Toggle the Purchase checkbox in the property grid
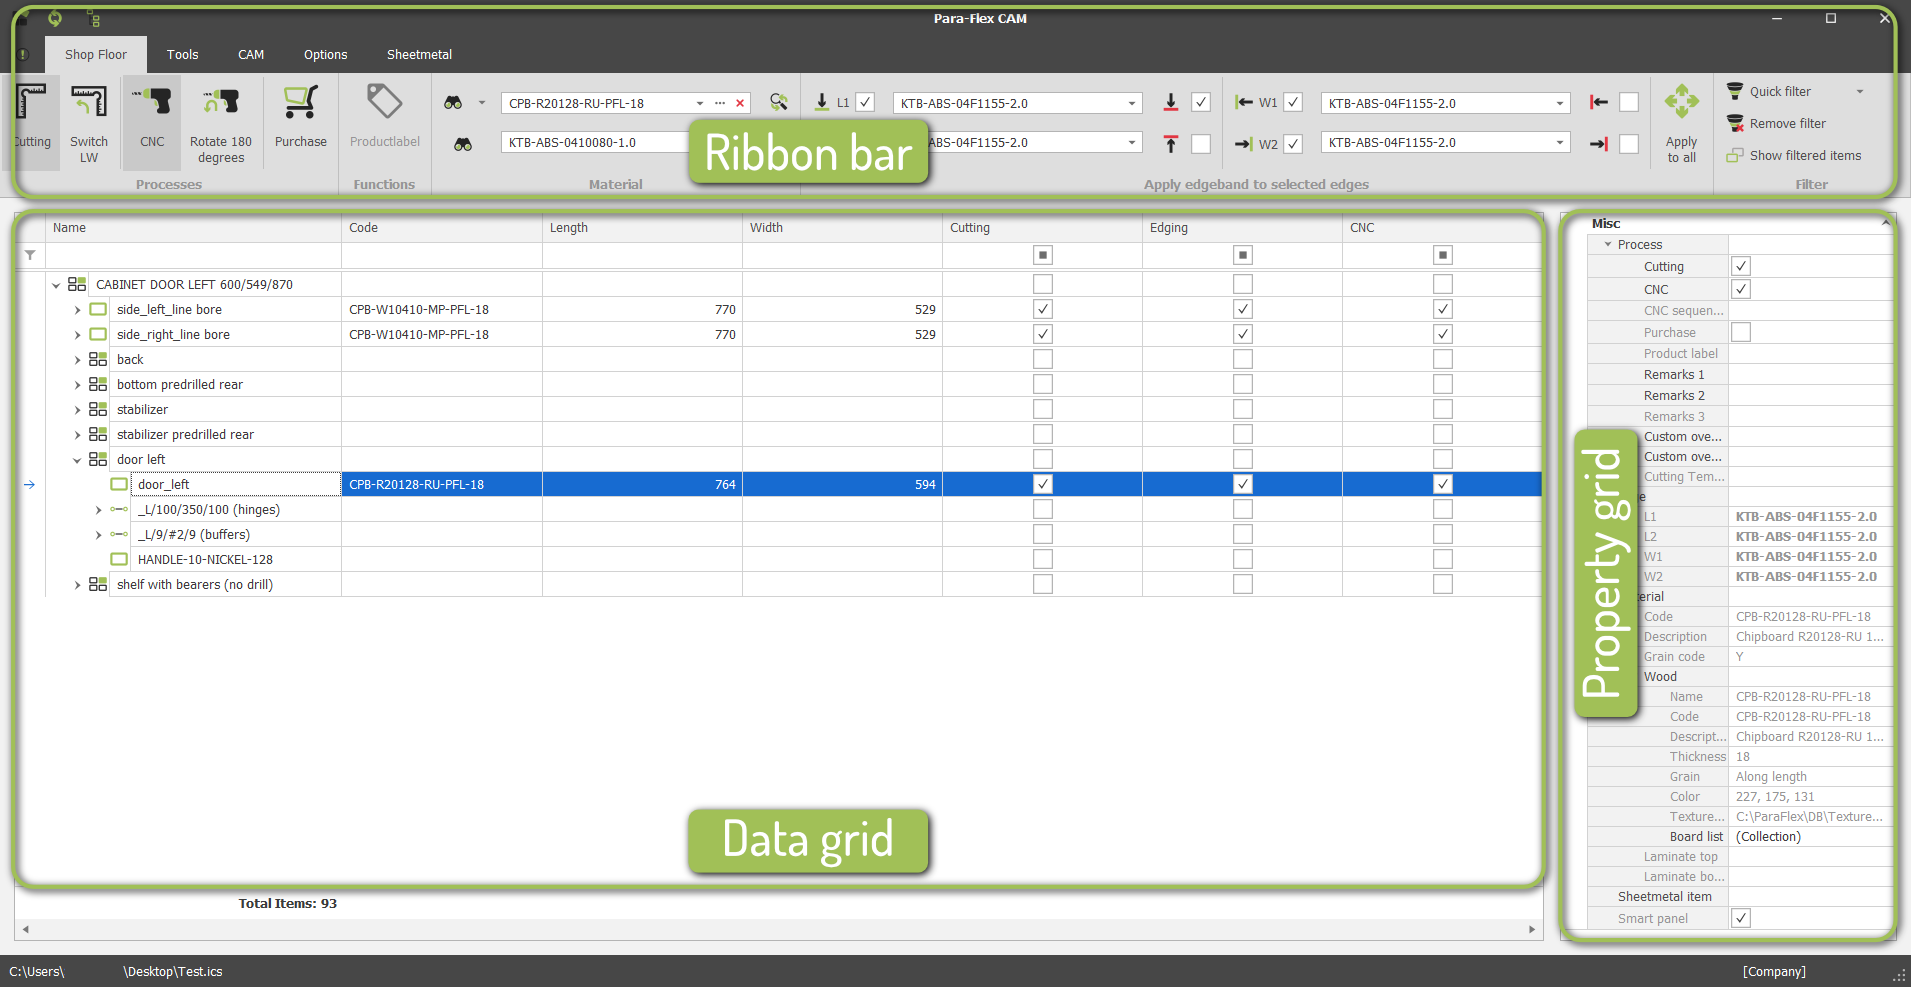Screen dimensions: 1911x987 coord(1740,332)
